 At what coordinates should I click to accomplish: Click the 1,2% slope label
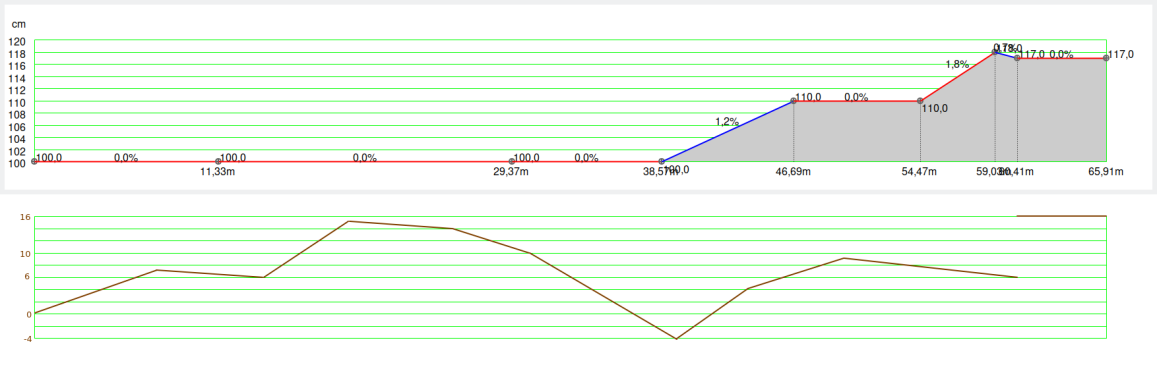click(727, 122)
